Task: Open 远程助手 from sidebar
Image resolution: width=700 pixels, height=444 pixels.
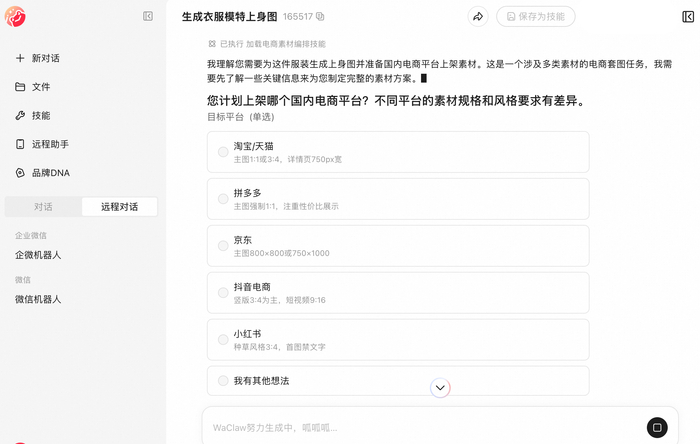Action: pos(42,144)
